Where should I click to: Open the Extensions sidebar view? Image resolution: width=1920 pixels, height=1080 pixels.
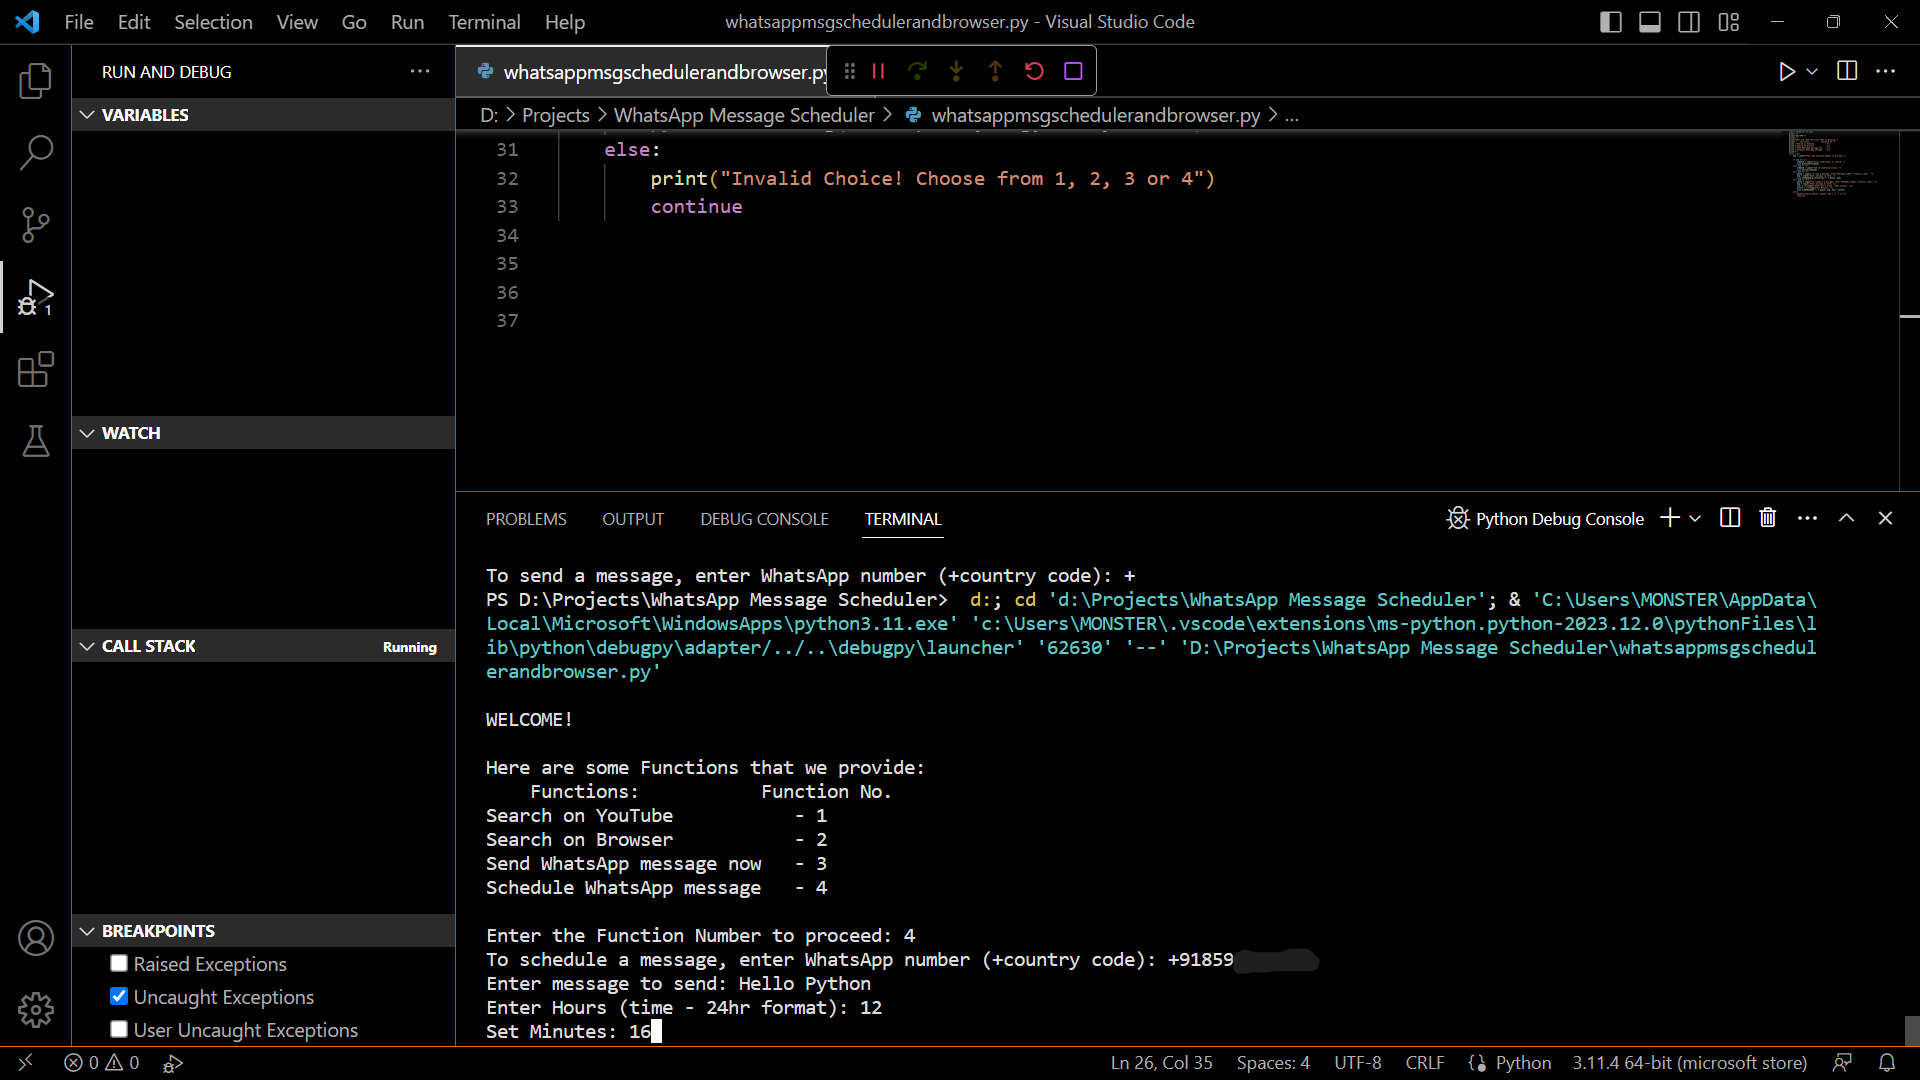[x=36, y=369]
